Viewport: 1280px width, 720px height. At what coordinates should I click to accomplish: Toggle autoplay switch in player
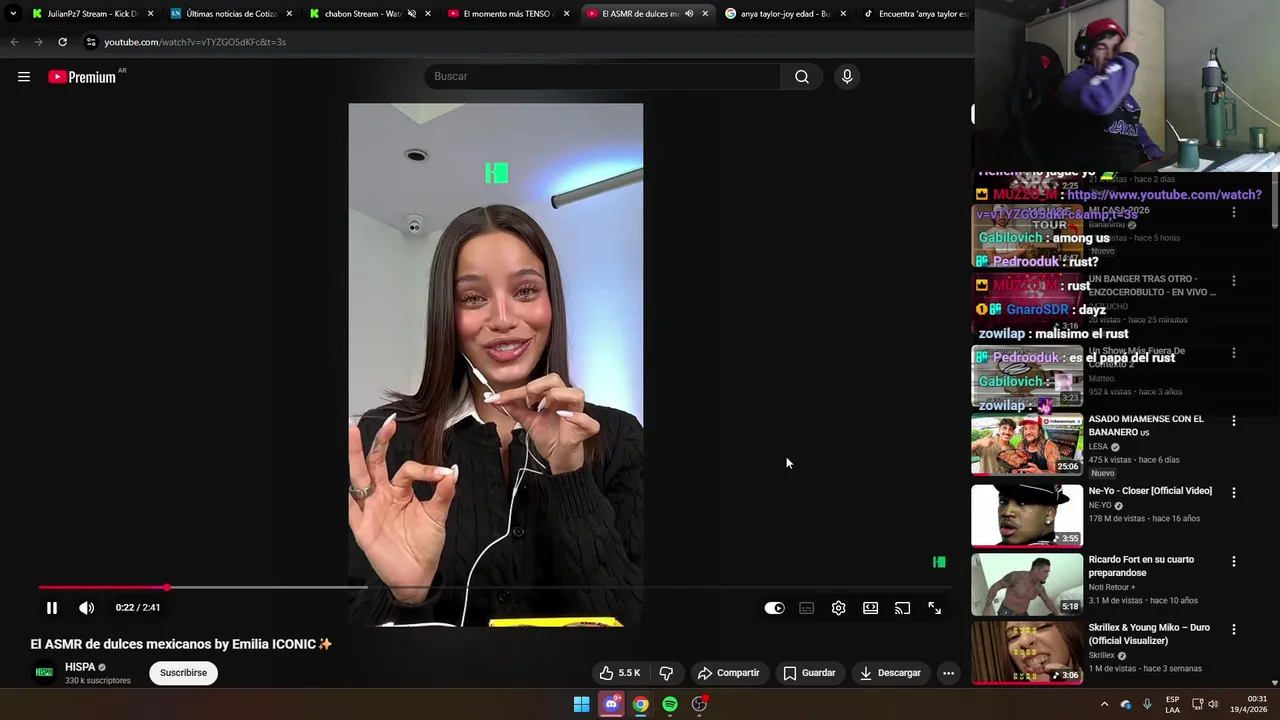pyautogui.click(x=775, y=608)
